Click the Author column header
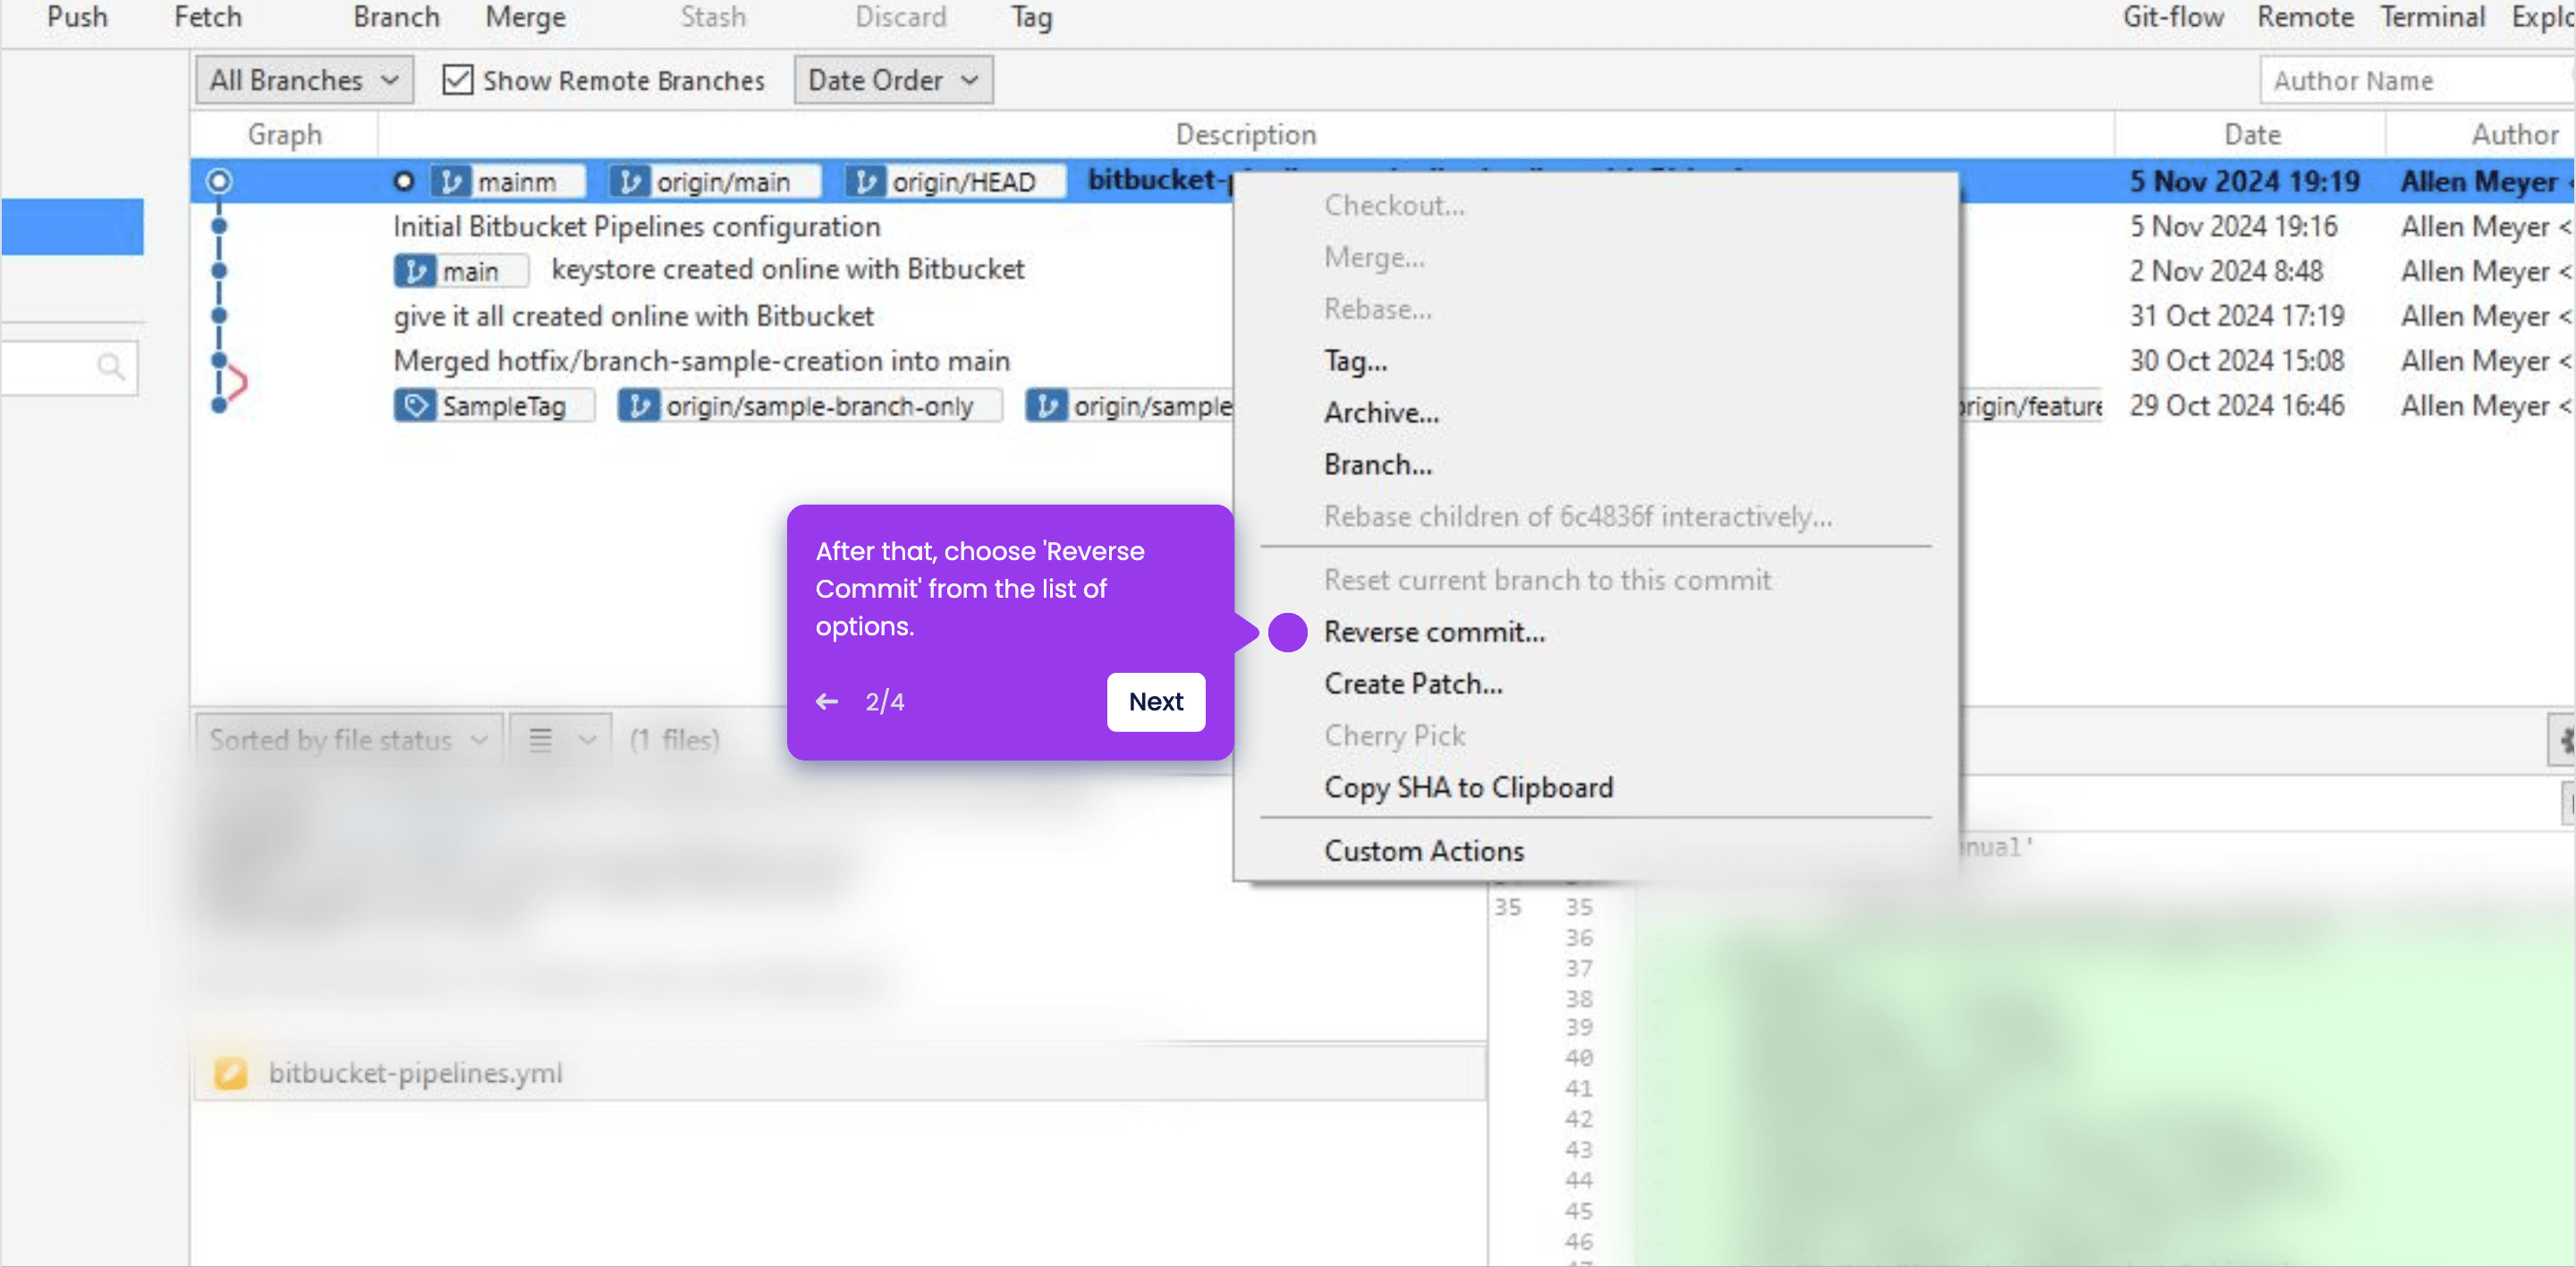2576x1267 pixels. 2515,134
